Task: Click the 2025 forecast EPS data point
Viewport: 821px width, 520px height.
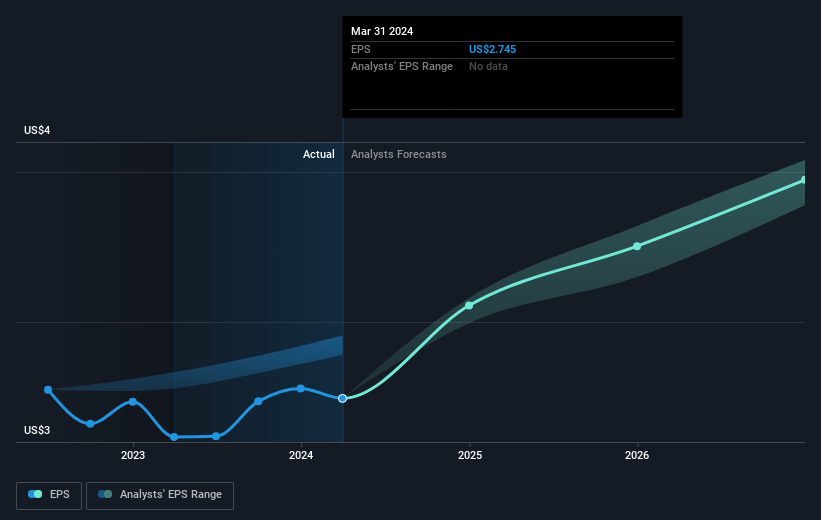Action: (x=469, y=305)
